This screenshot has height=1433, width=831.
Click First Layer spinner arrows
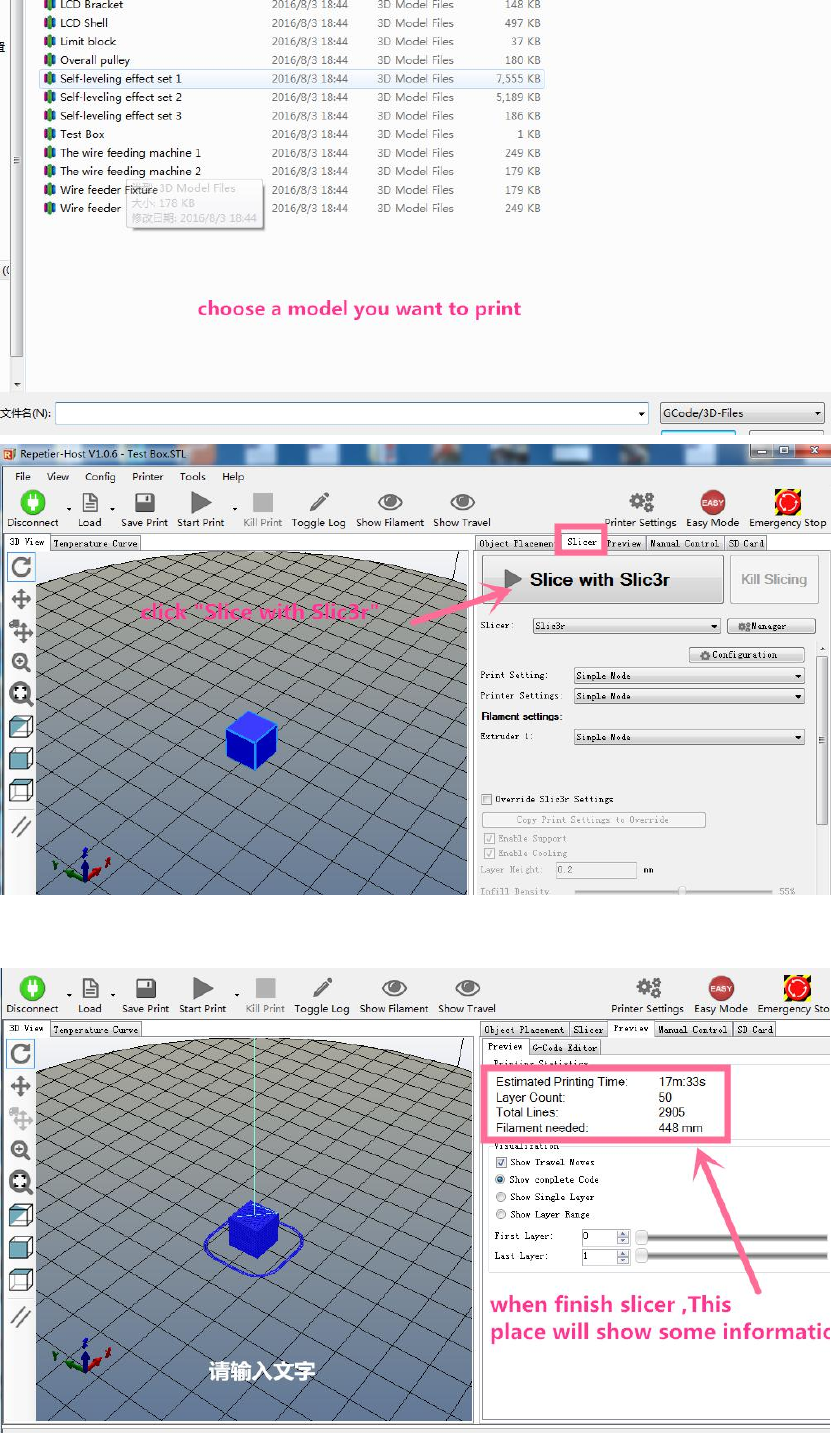tap(623, 1237)
